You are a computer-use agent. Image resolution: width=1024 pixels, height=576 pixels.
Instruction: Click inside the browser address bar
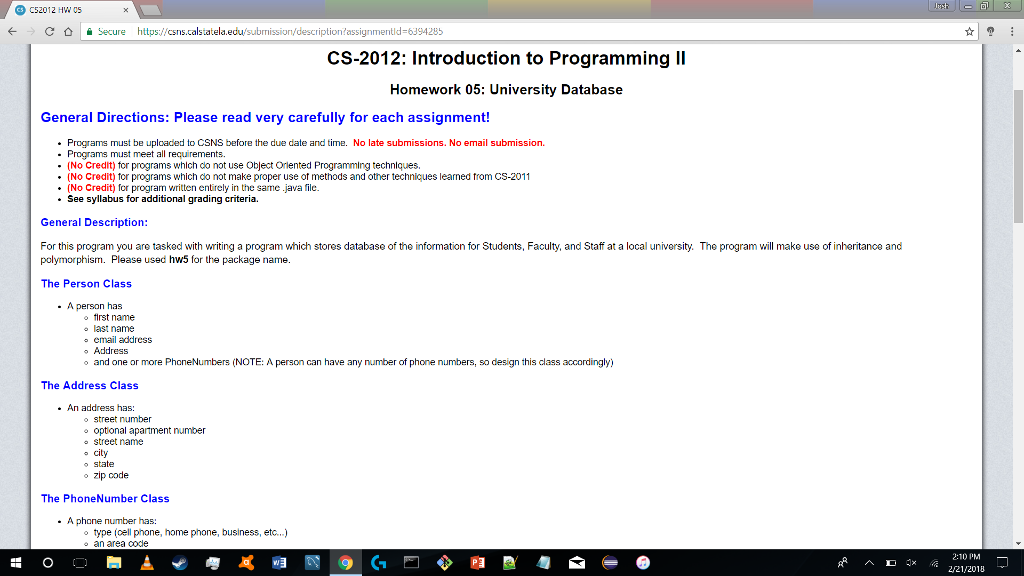coord(400,30)
